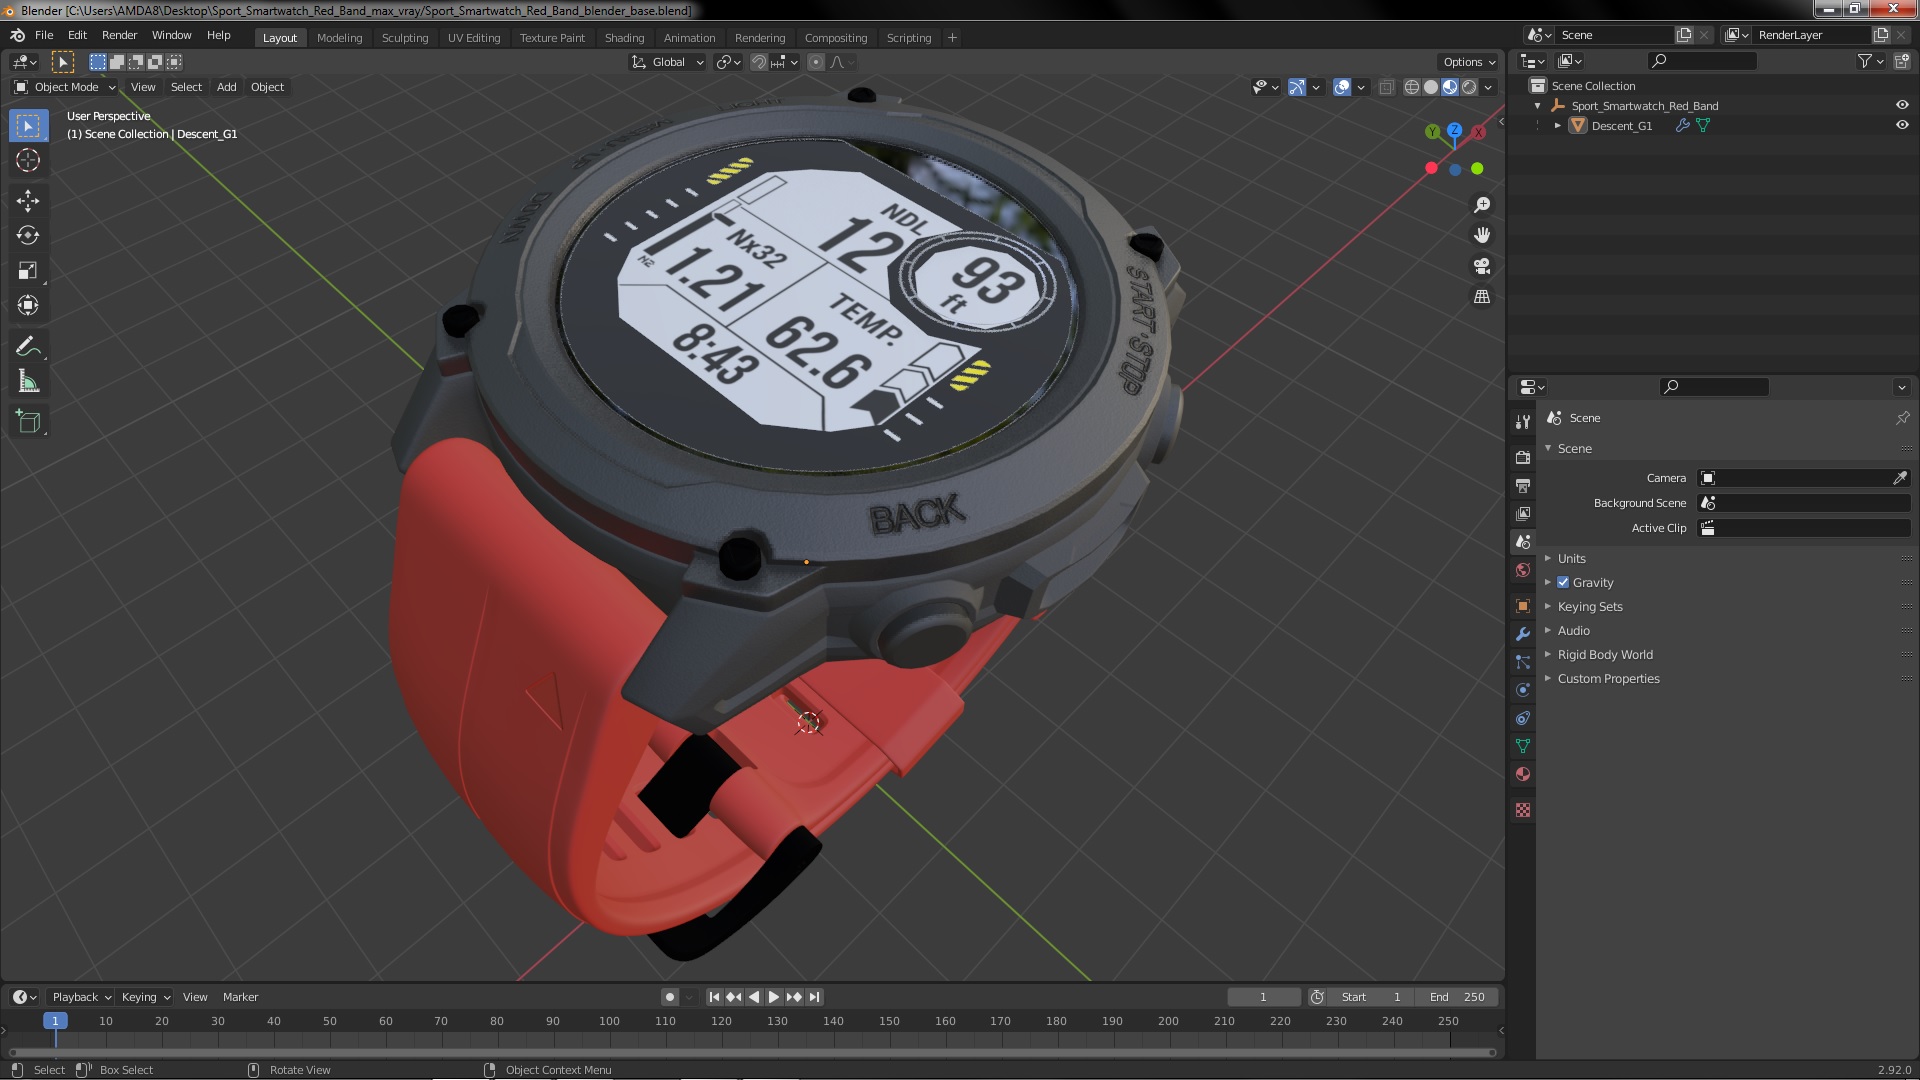Open the Tool properties tab
This screenshot has width=1920, height=1080.
pos(1523,422)
